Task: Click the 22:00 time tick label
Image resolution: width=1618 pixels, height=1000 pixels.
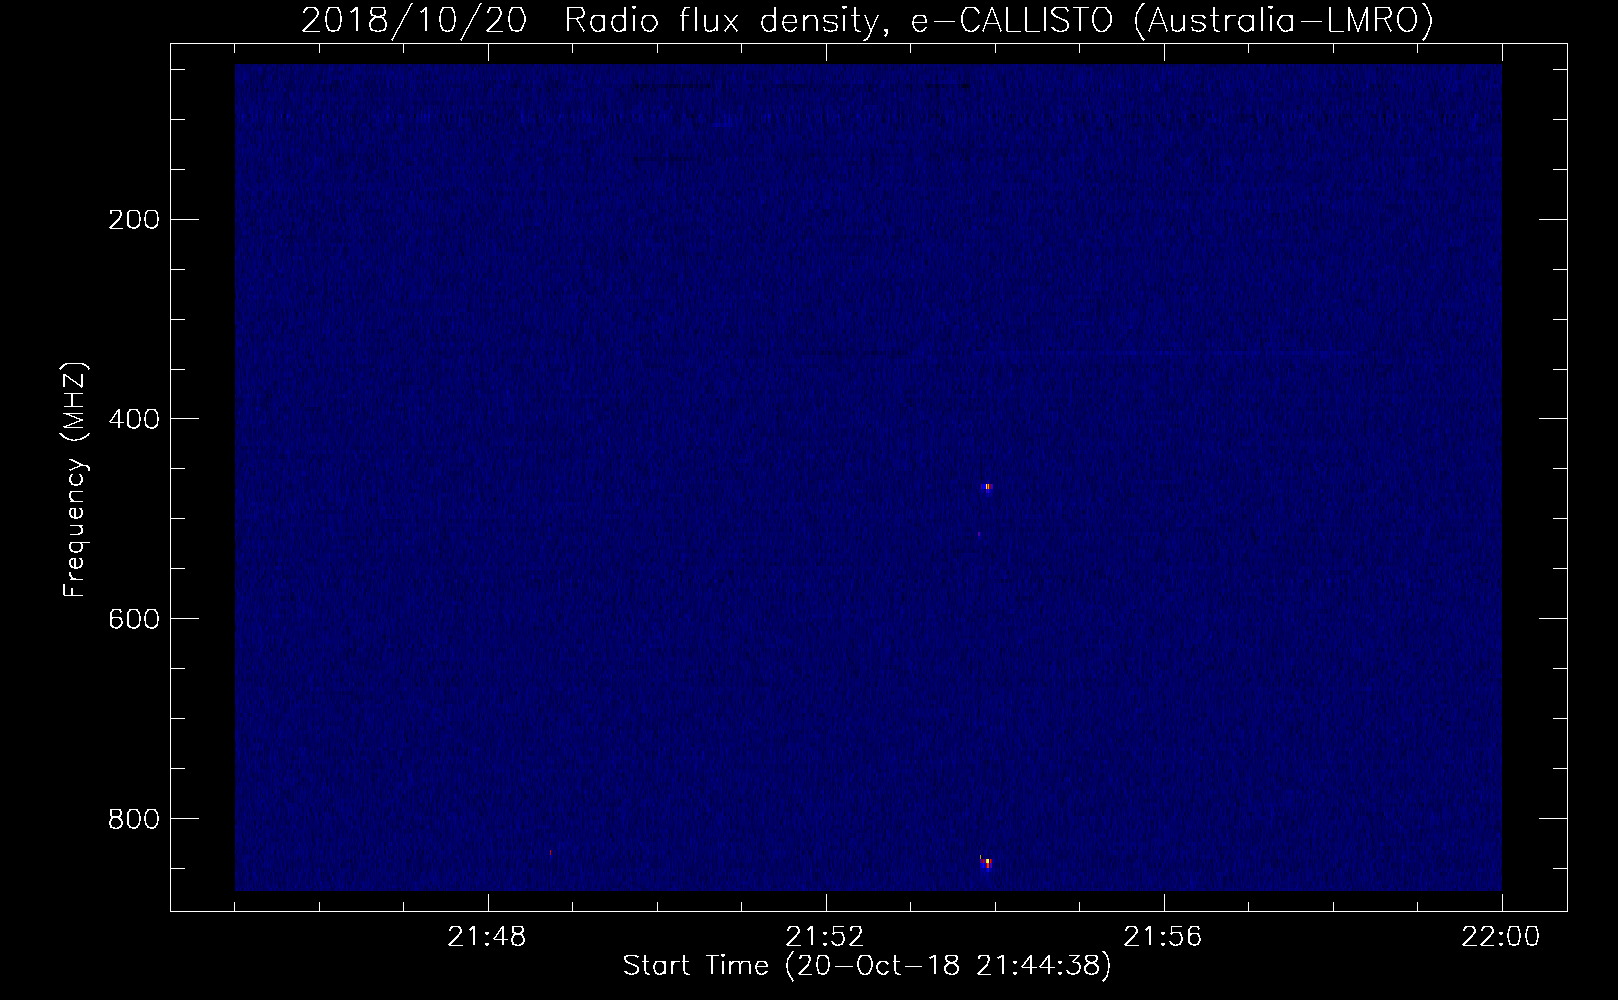Action: point(1501,937)
